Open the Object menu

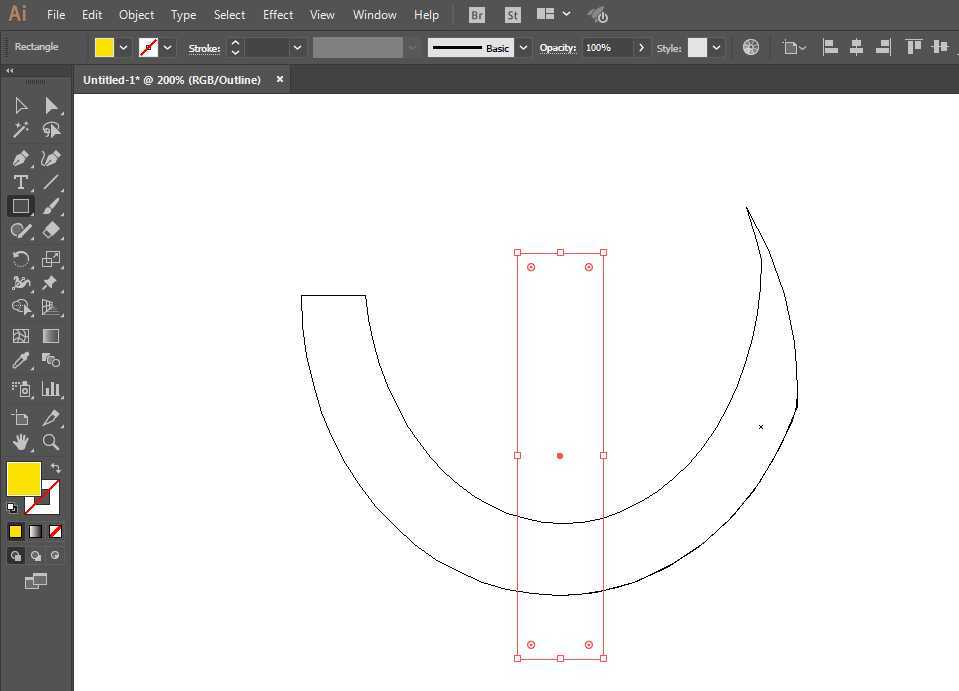point(136,14)
